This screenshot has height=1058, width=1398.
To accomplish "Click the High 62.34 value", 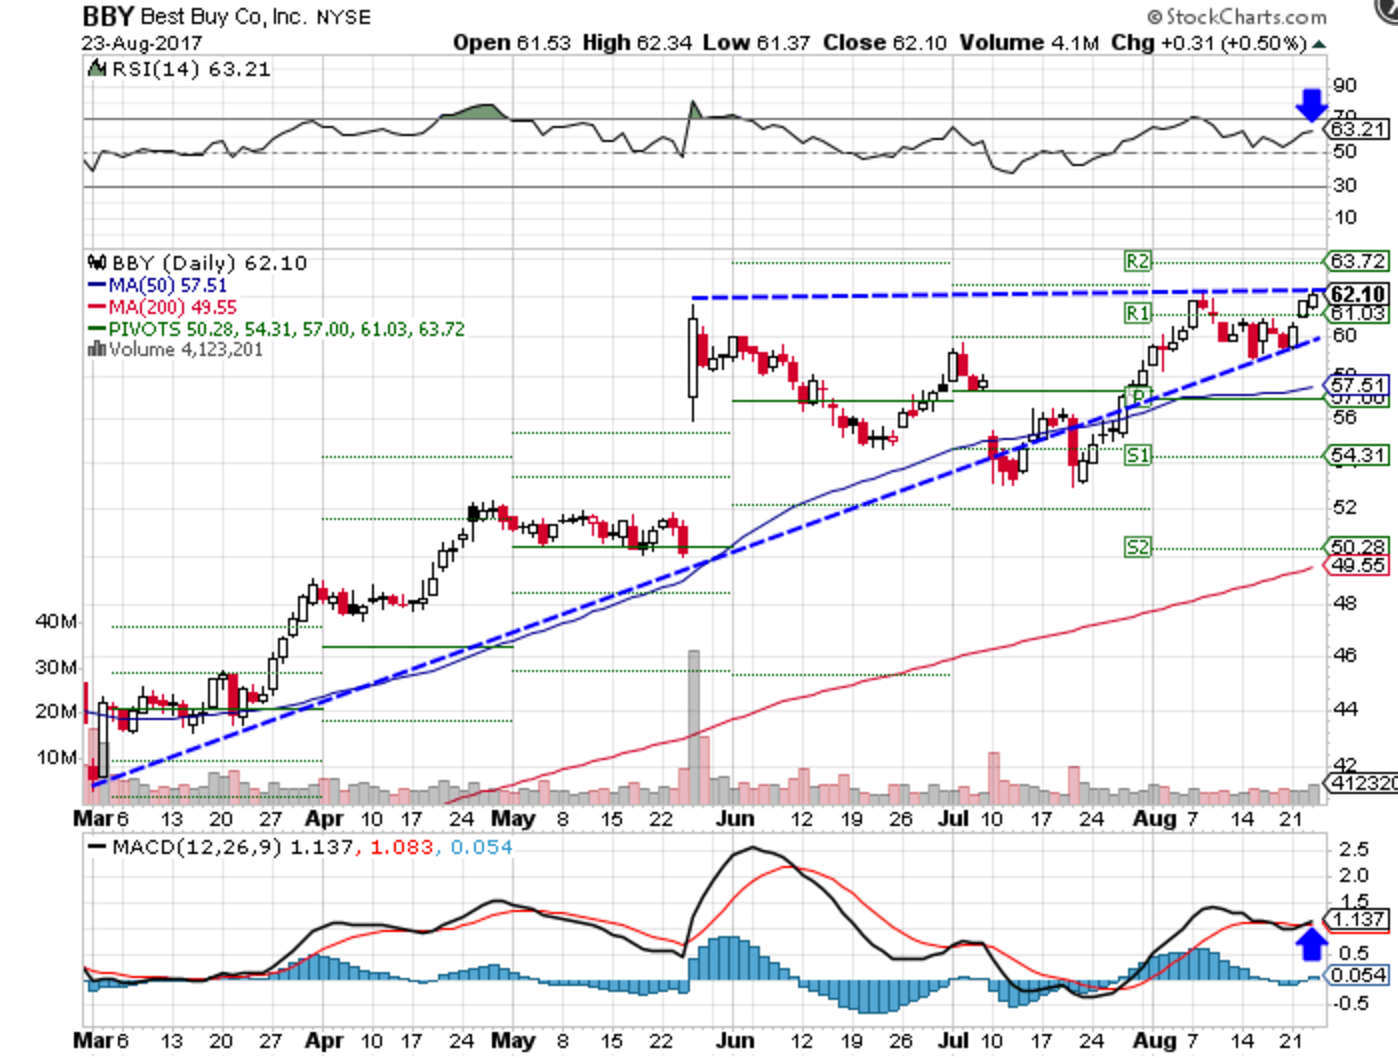I will point(637,43).
